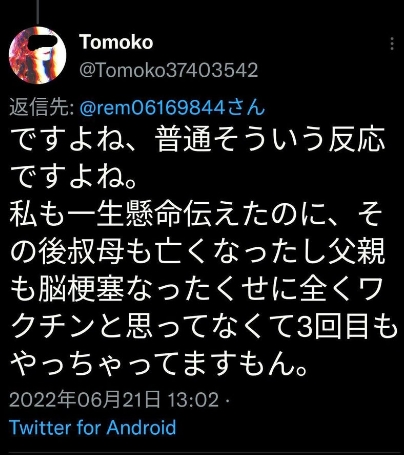Click the dot separator after the timestamp
The image size is (404, 455).
point(228,400)
